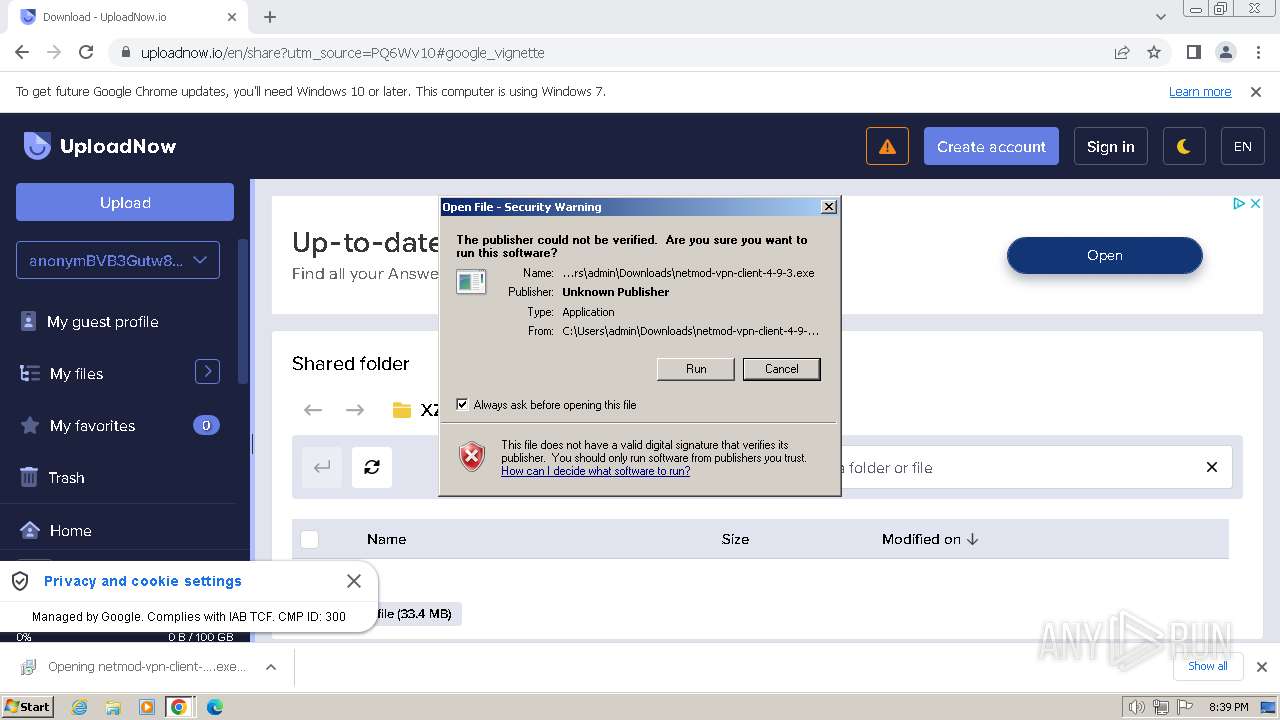
Task: Reload the page
Action: pos(86,52)
